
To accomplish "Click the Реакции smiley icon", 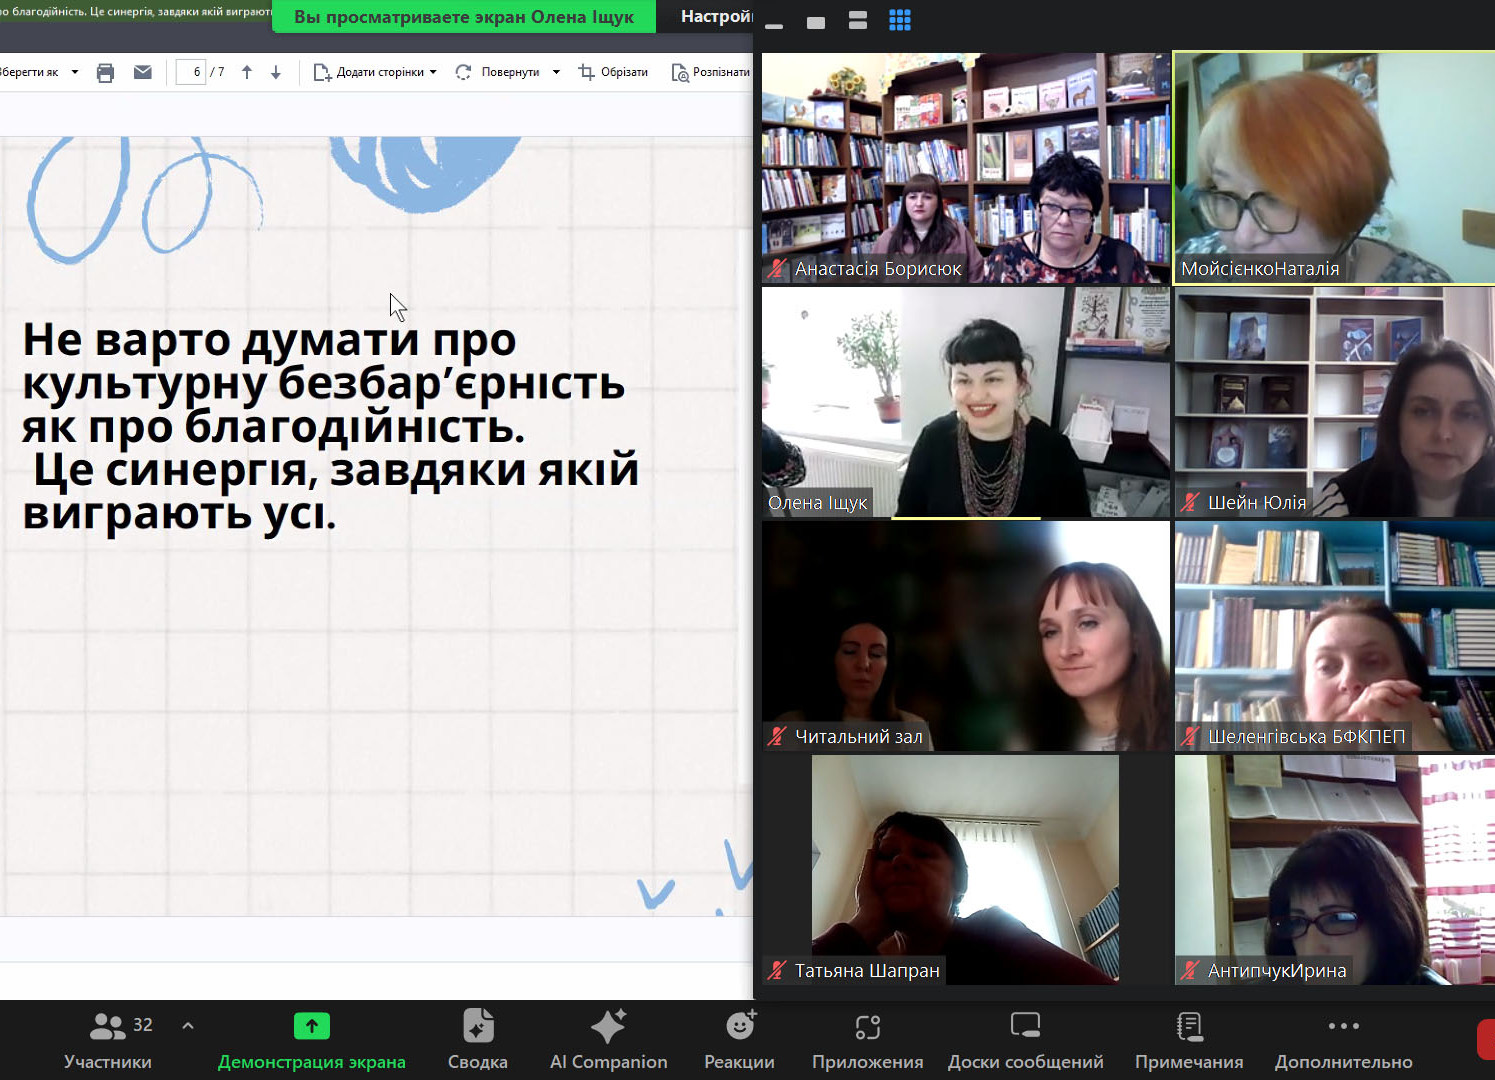I will click(740, 1025).
